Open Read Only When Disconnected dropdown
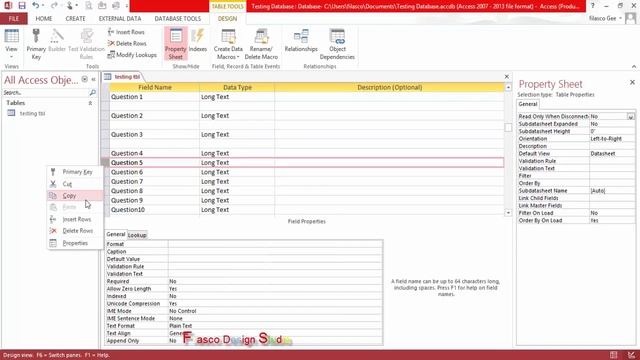This screenshot has width=640, height=360. 631,117
